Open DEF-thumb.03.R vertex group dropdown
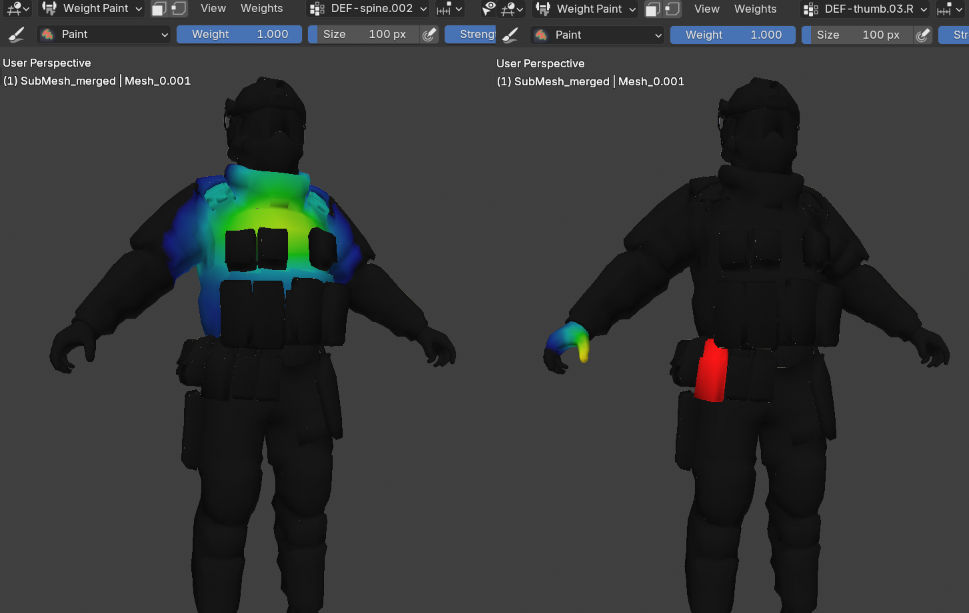 click(865, 9)
